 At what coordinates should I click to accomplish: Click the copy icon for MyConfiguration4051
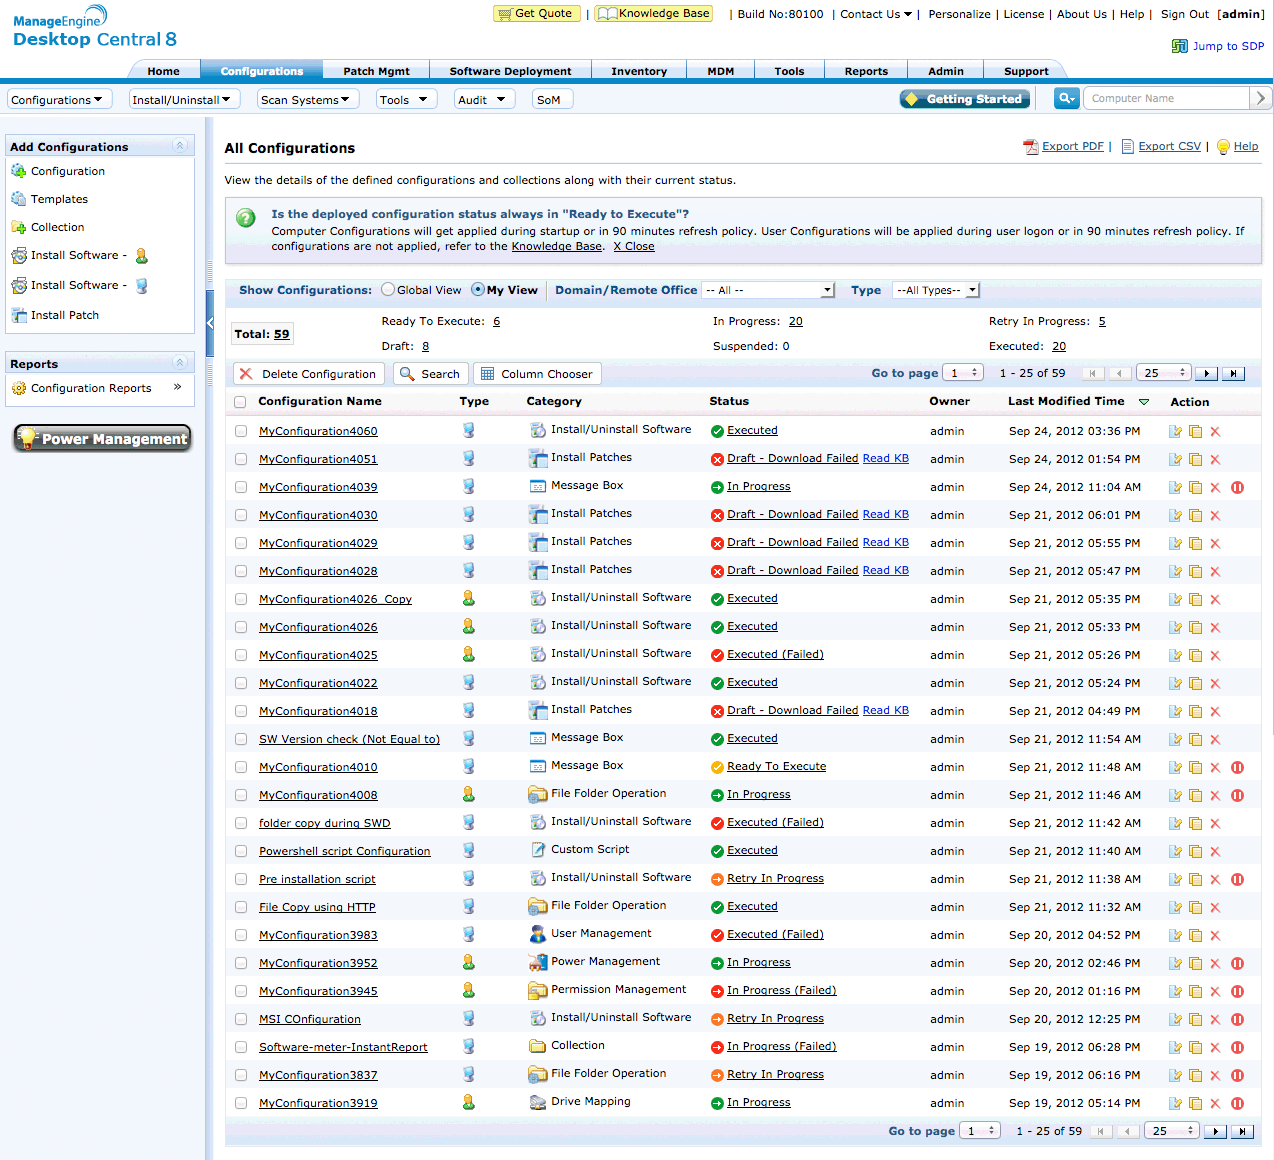click(1195, 460)
